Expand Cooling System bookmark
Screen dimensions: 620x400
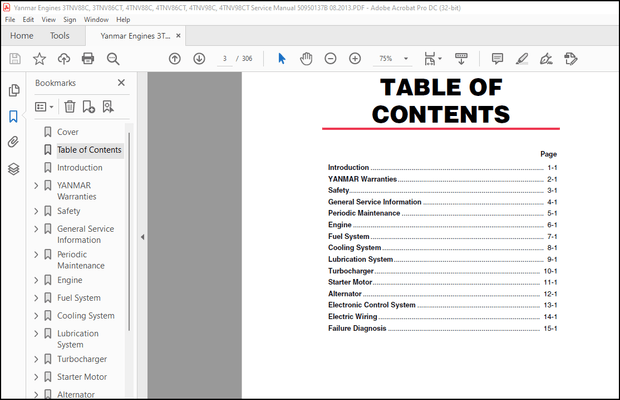[x=36, y=316]
